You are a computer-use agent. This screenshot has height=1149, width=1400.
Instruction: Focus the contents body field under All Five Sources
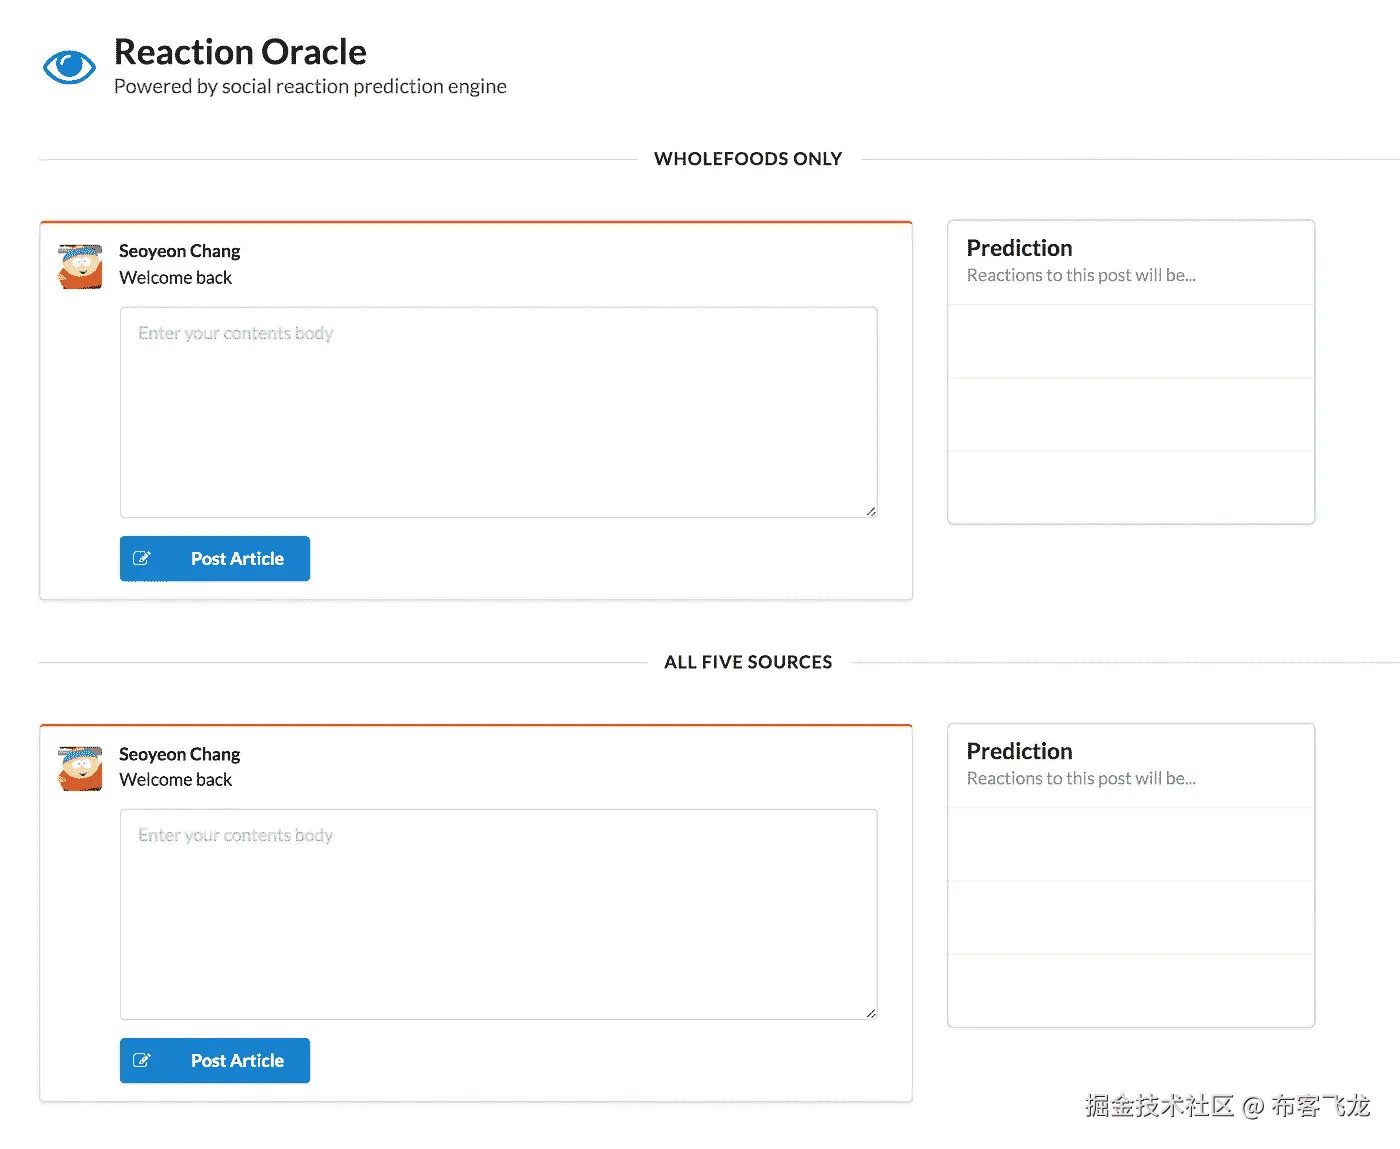point(498,914)
